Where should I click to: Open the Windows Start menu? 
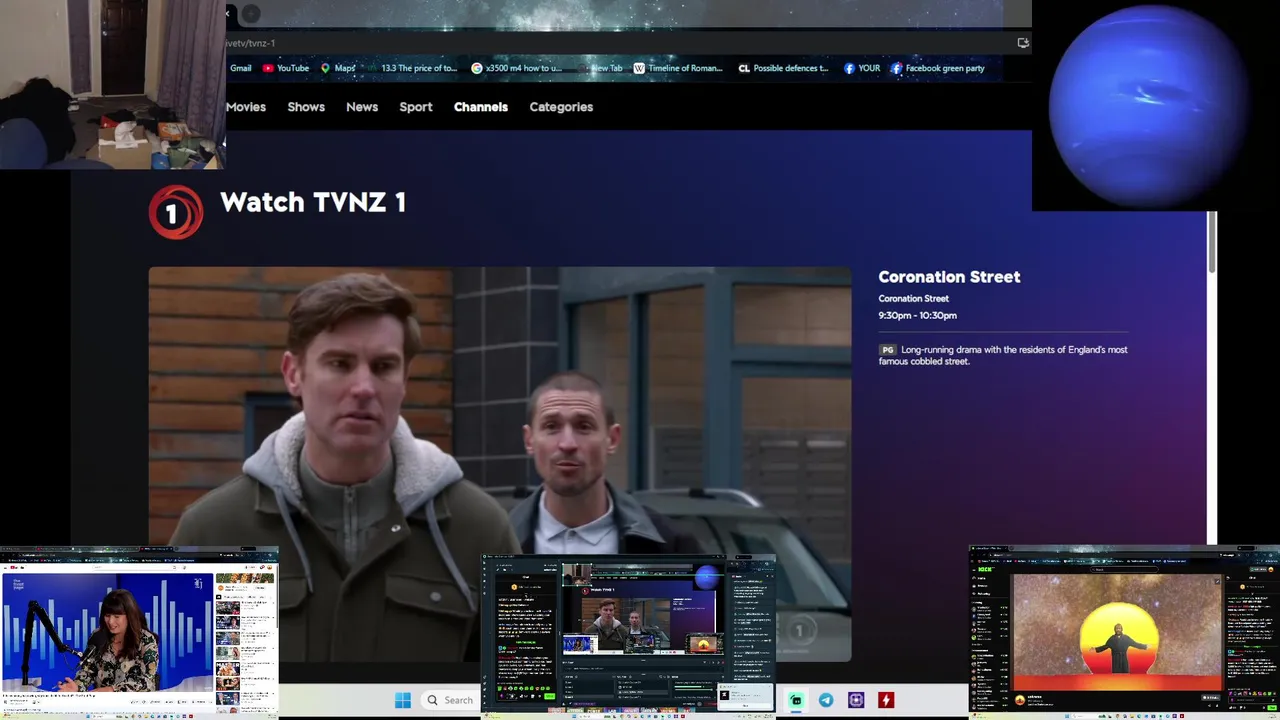pos(403,700)
